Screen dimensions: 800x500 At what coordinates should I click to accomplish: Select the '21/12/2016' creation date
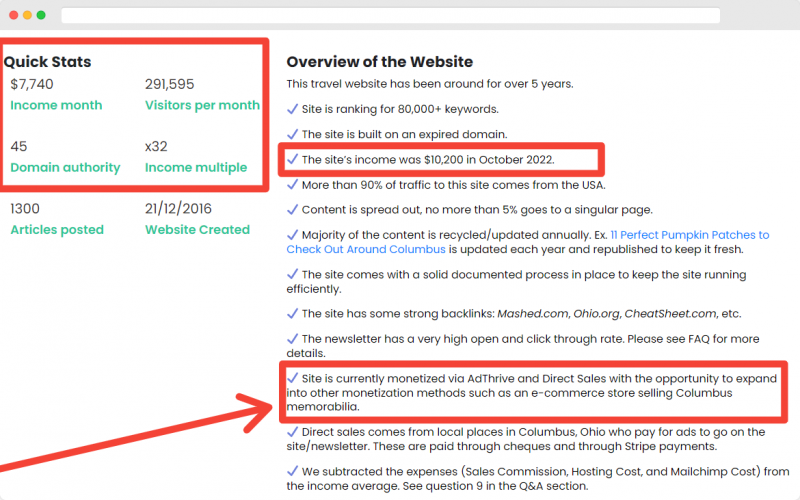coord(178,209)
